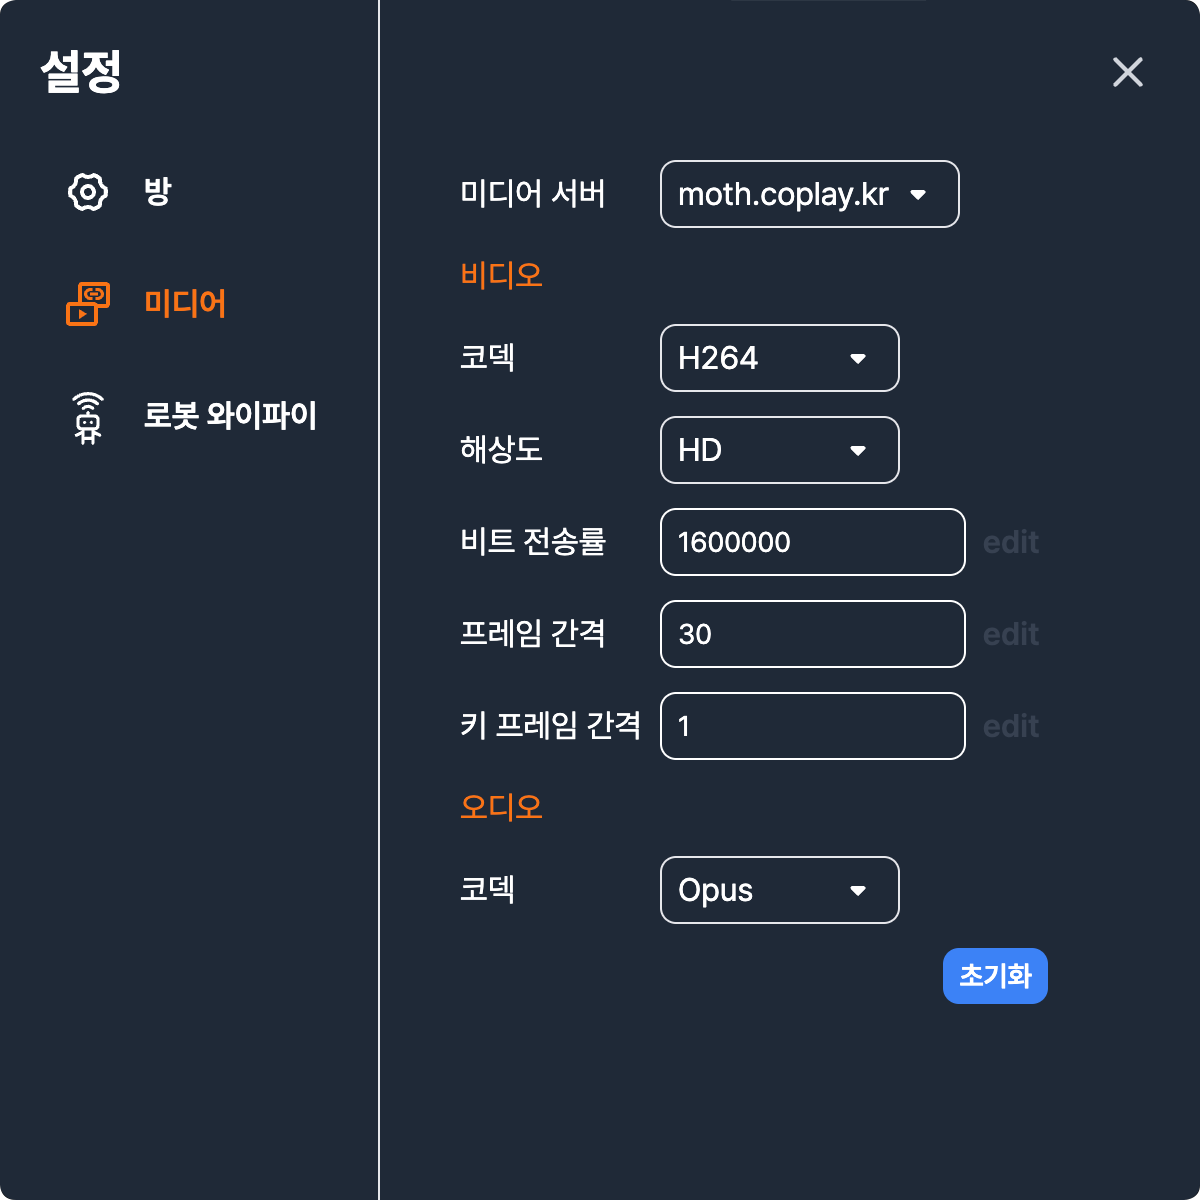
Task: Expand the Opus audio codec dropdown
Action: (780, 890)
